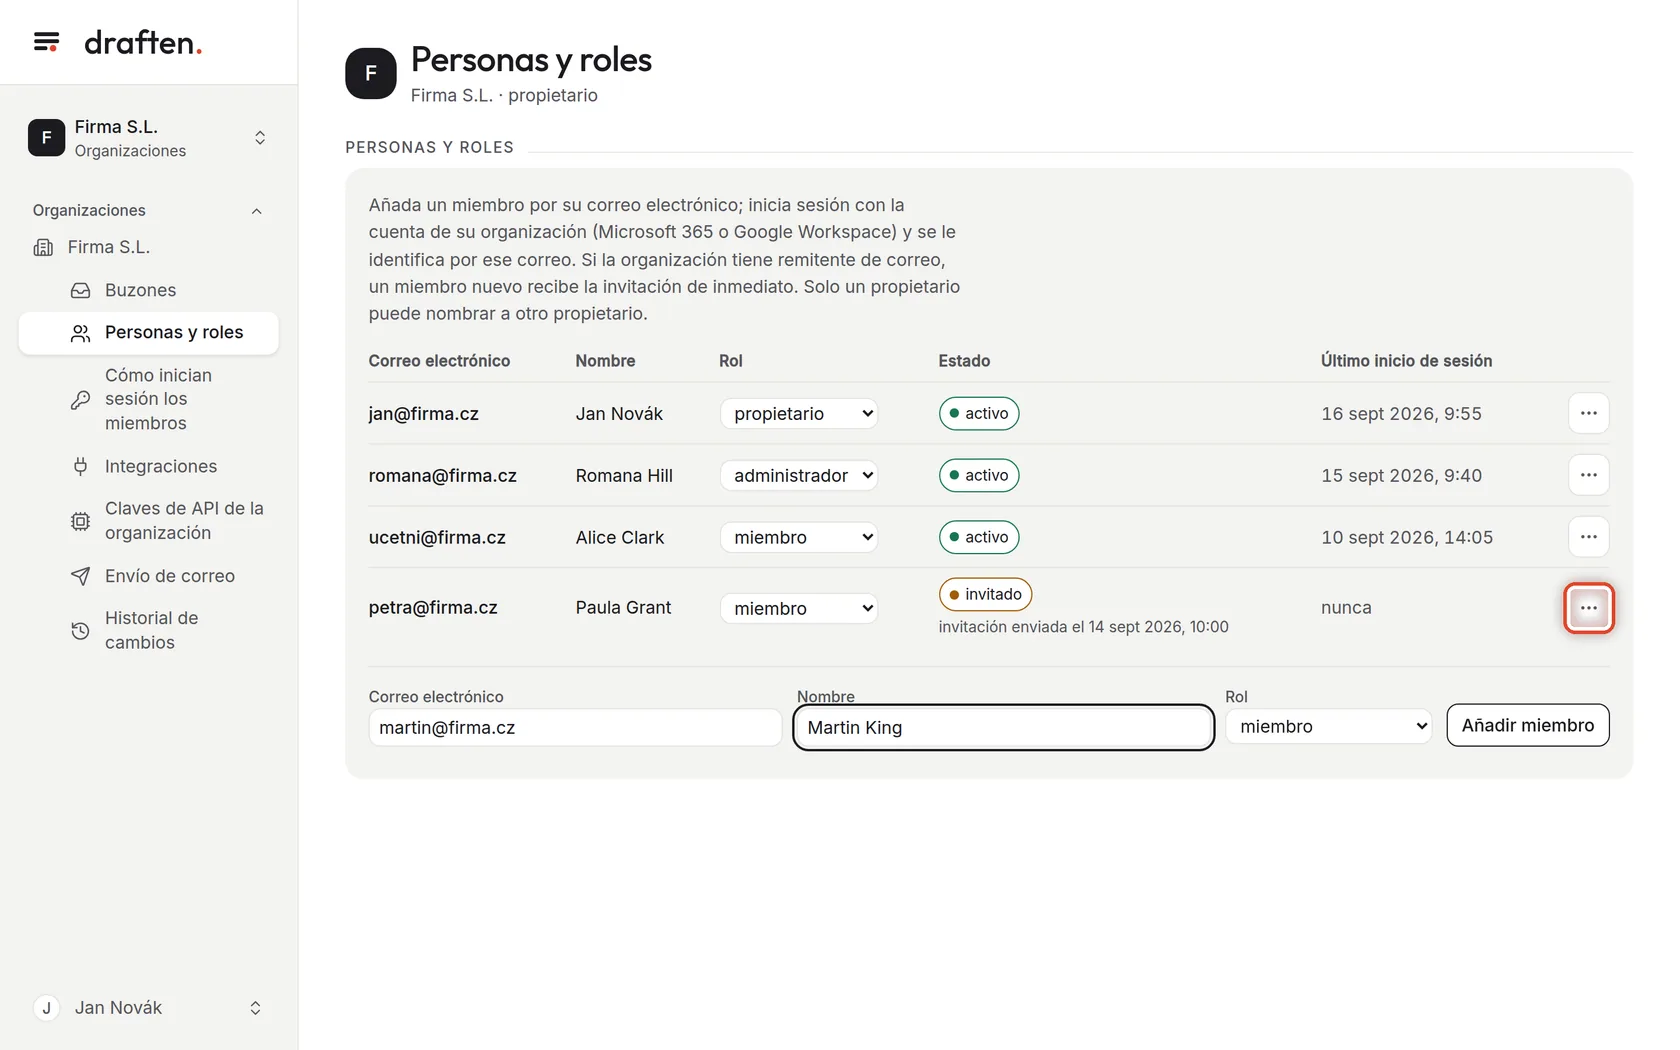Click the key icon for member sign-in
The width and height of the screenshot is (1680, 1050).
click(81, 400)
